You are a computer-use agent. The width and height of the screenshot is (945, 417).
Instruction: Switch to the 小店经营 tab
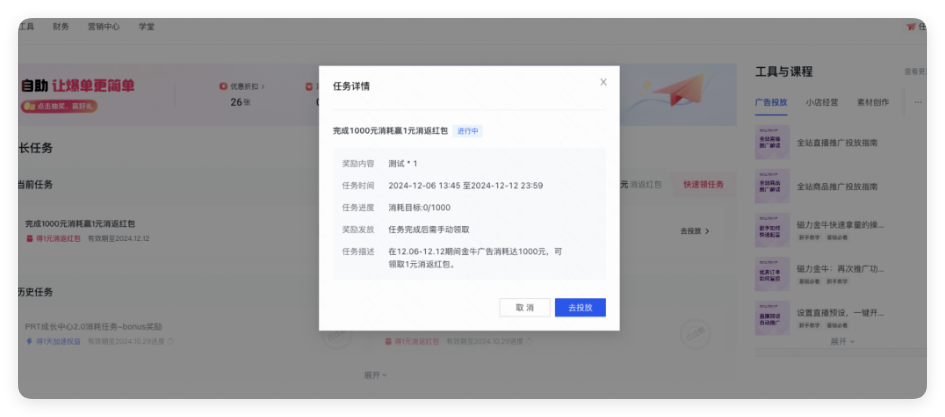[822, 102]
